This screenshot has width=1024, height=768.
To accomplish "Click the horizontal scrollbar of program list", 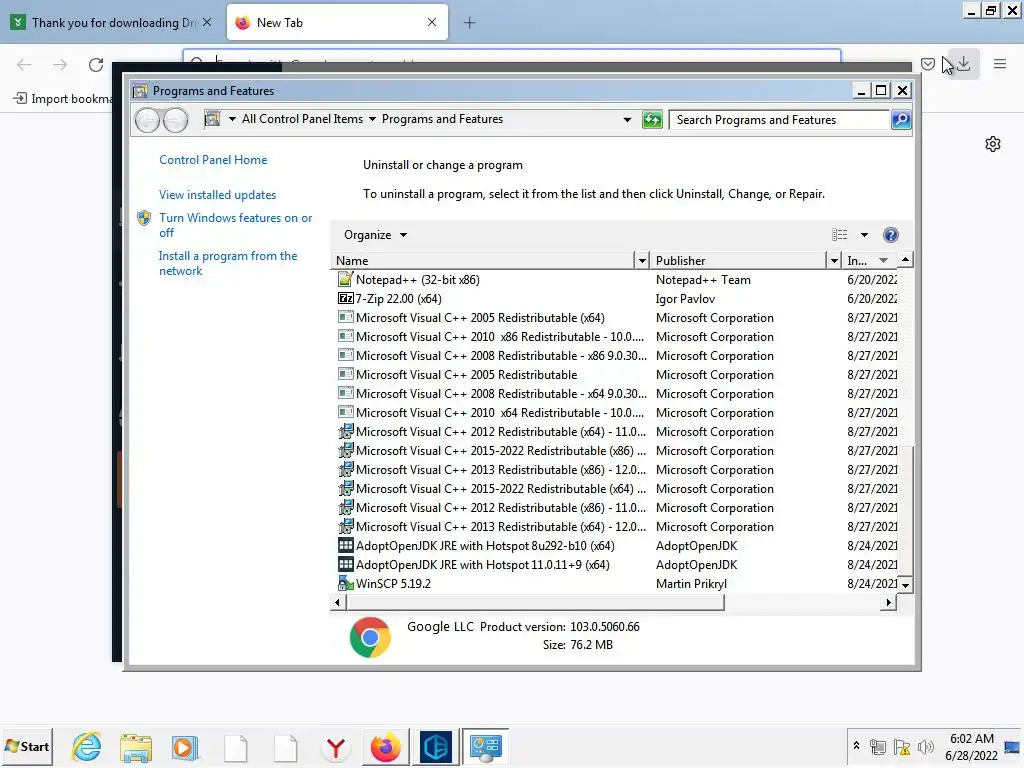I will pyautogui.click(x=534, y=602).
